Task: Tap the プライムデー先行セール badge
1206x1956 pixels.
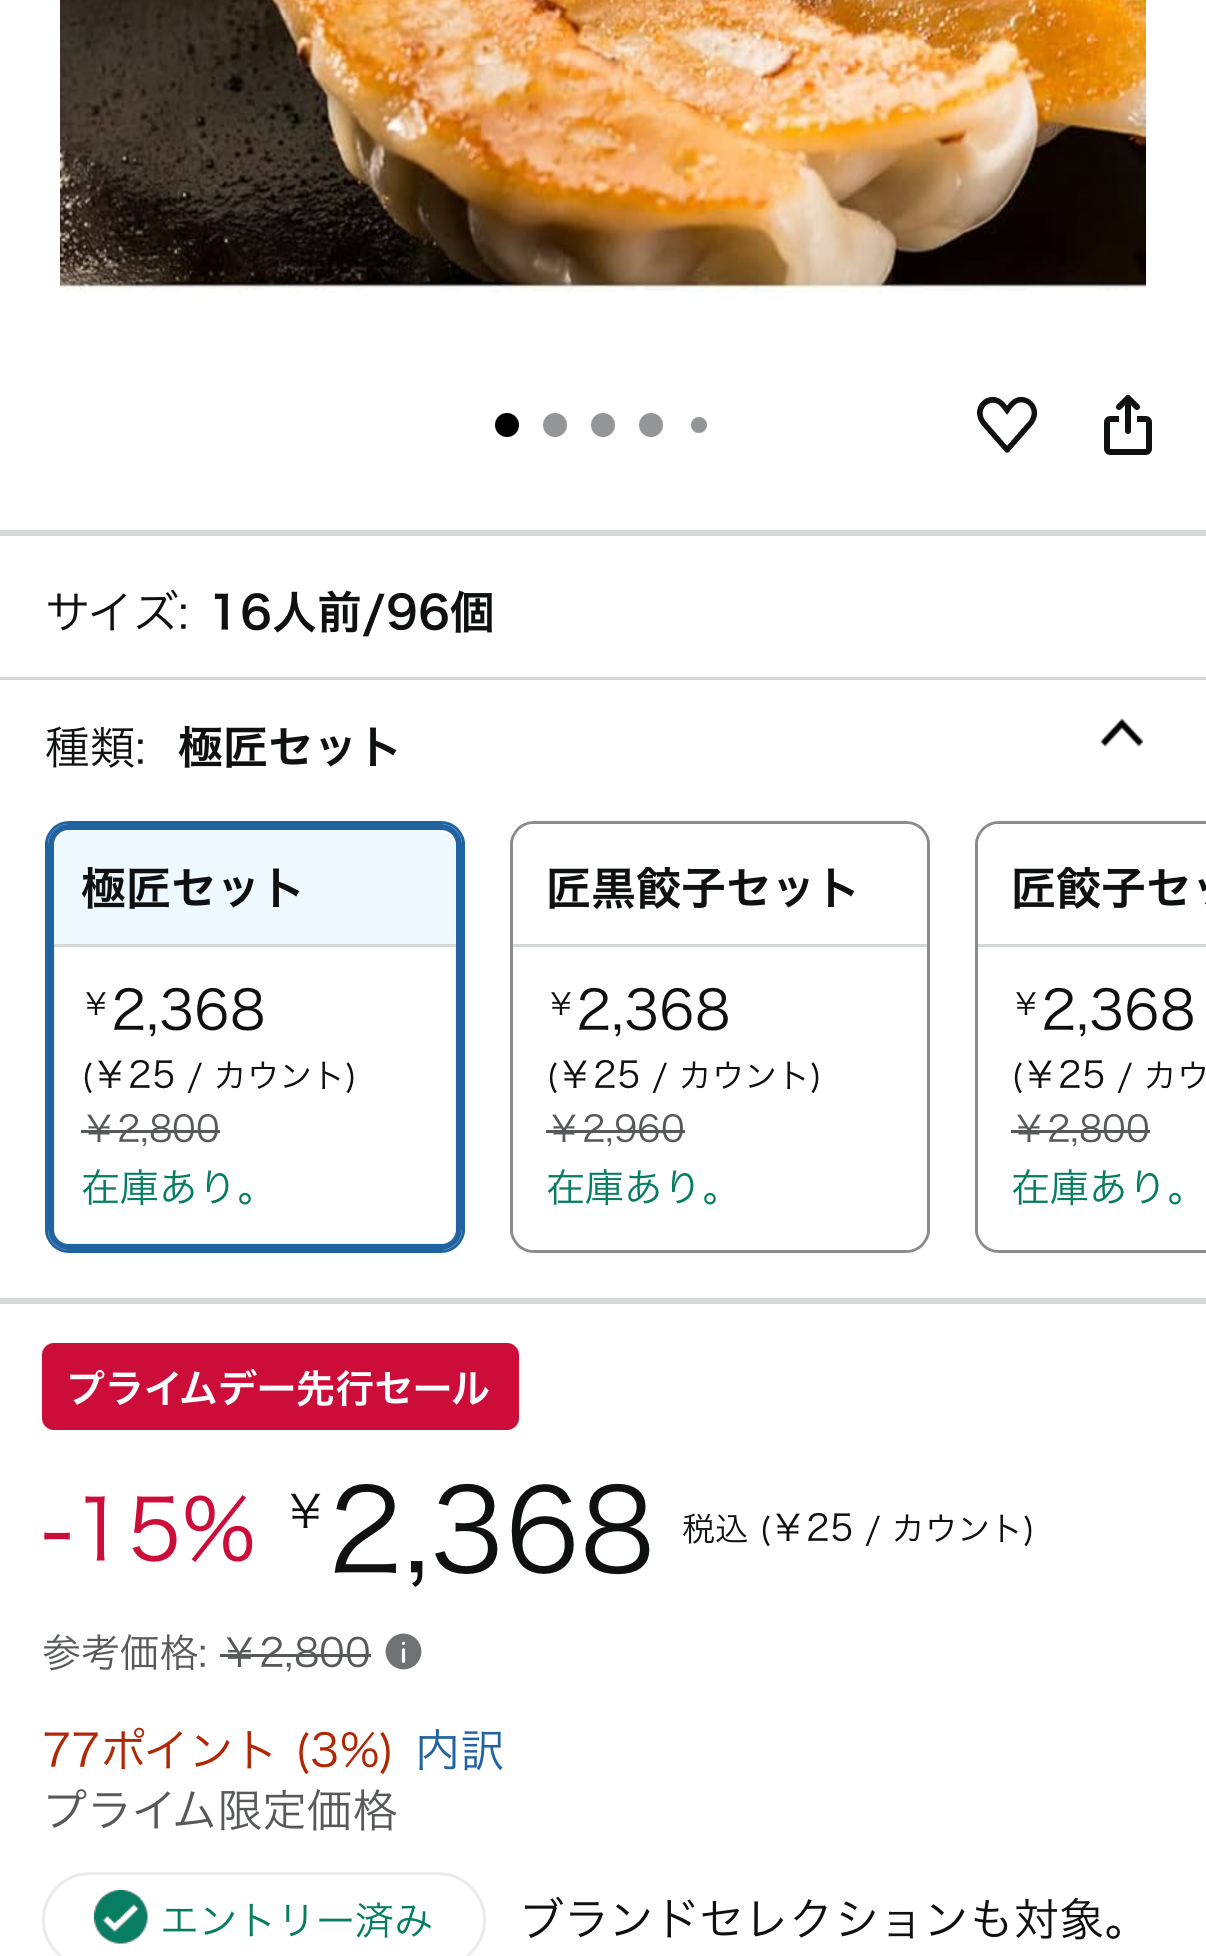Action: 280,1387
